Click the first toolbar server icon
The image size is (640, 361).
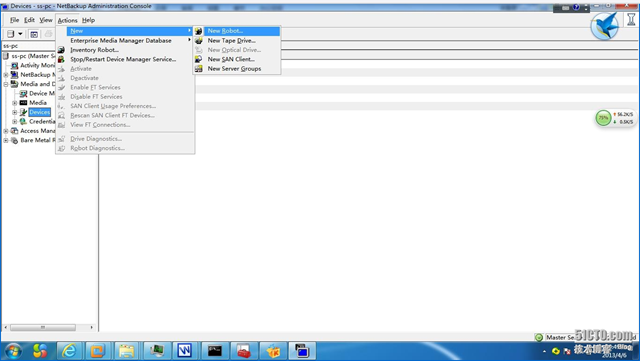(x=11, y=34)
